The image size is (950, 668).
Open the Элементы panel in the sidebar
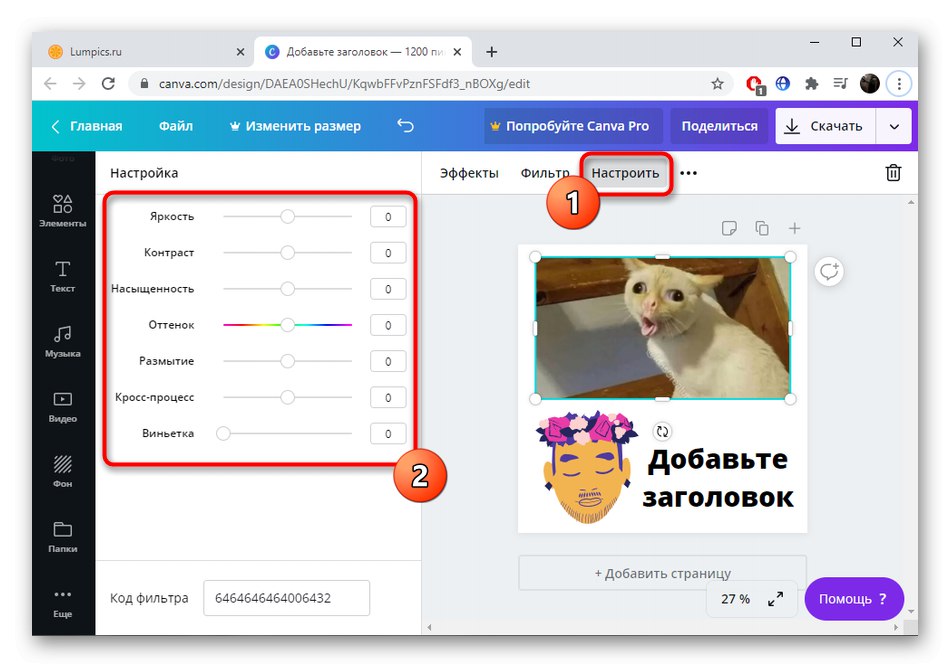[x=63, y=210]
